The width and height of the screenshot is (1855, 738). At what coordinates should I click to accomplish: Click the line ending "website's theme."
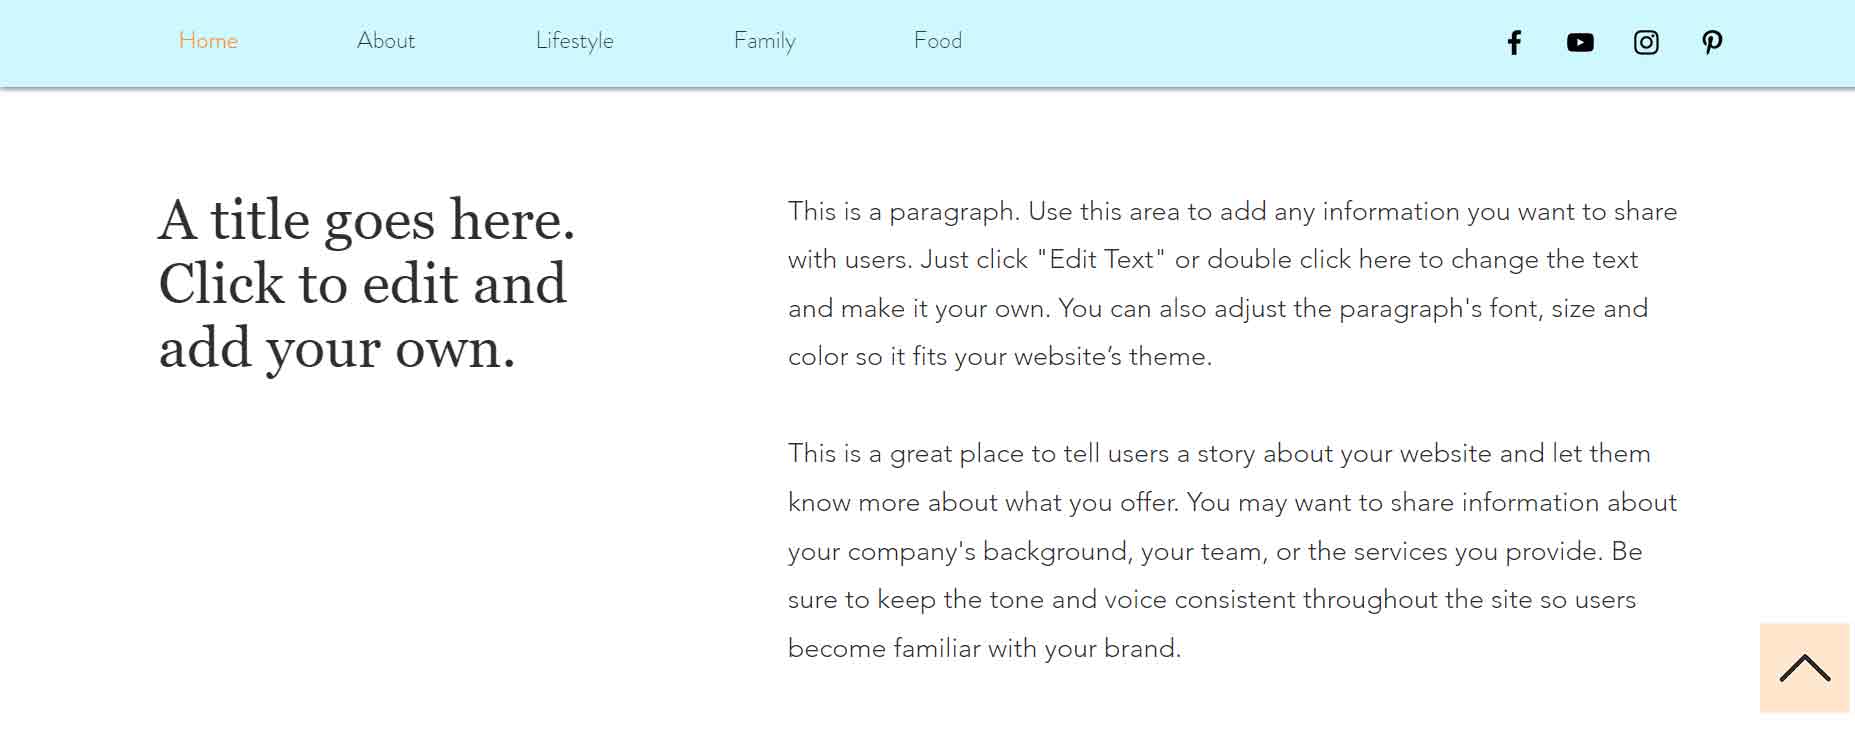tap(1000, 357)
